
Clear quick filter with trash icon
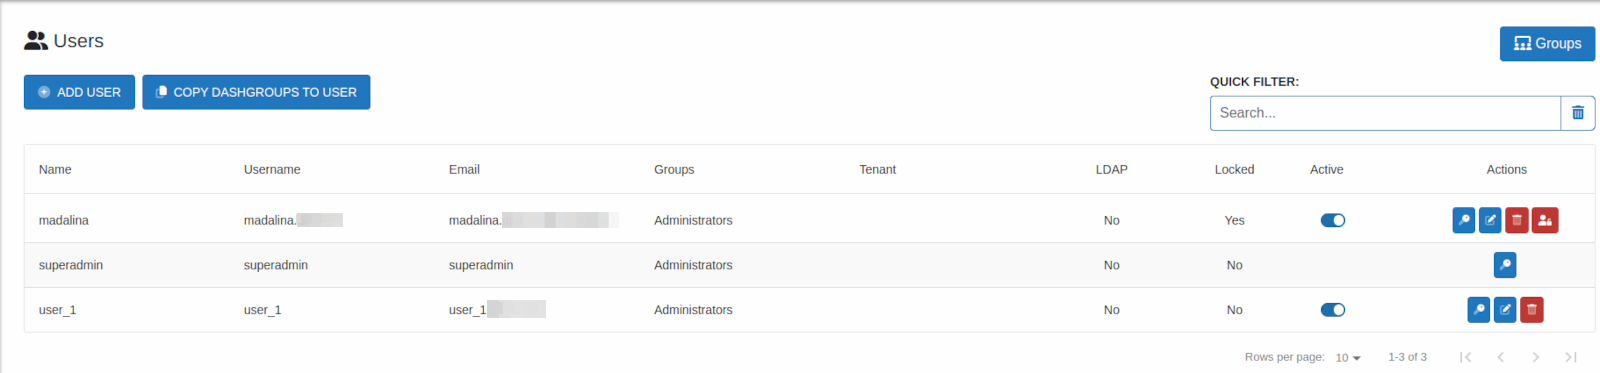pos(1578,113)
